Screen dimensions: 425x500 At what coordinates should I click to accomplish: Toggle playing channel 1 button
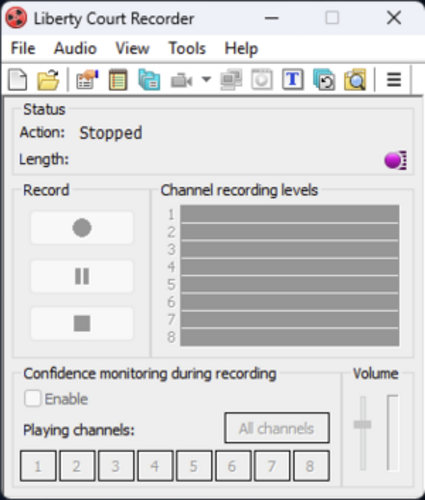coord(38,466)
